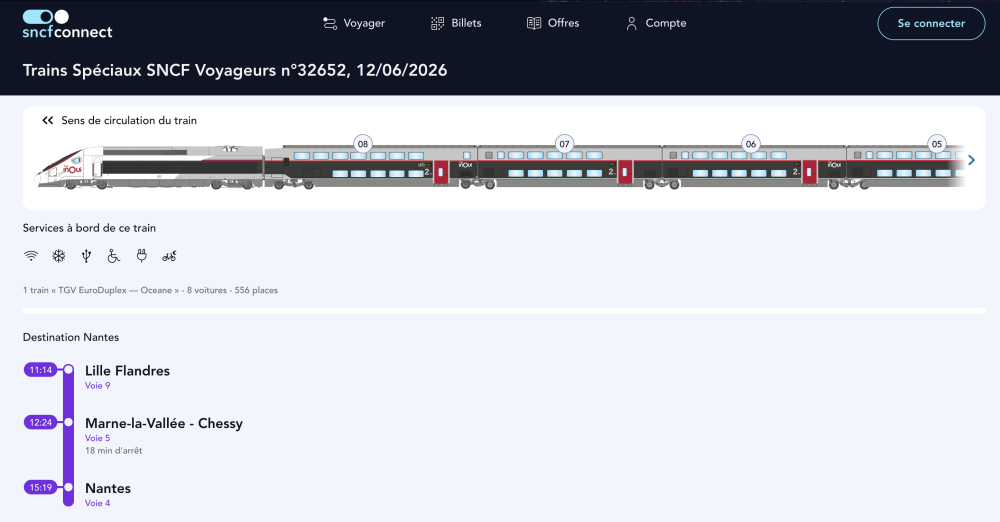1000x522 pixels.
Task: Click the wheelchair accessibility icon
Action: (x=114, y=256)
